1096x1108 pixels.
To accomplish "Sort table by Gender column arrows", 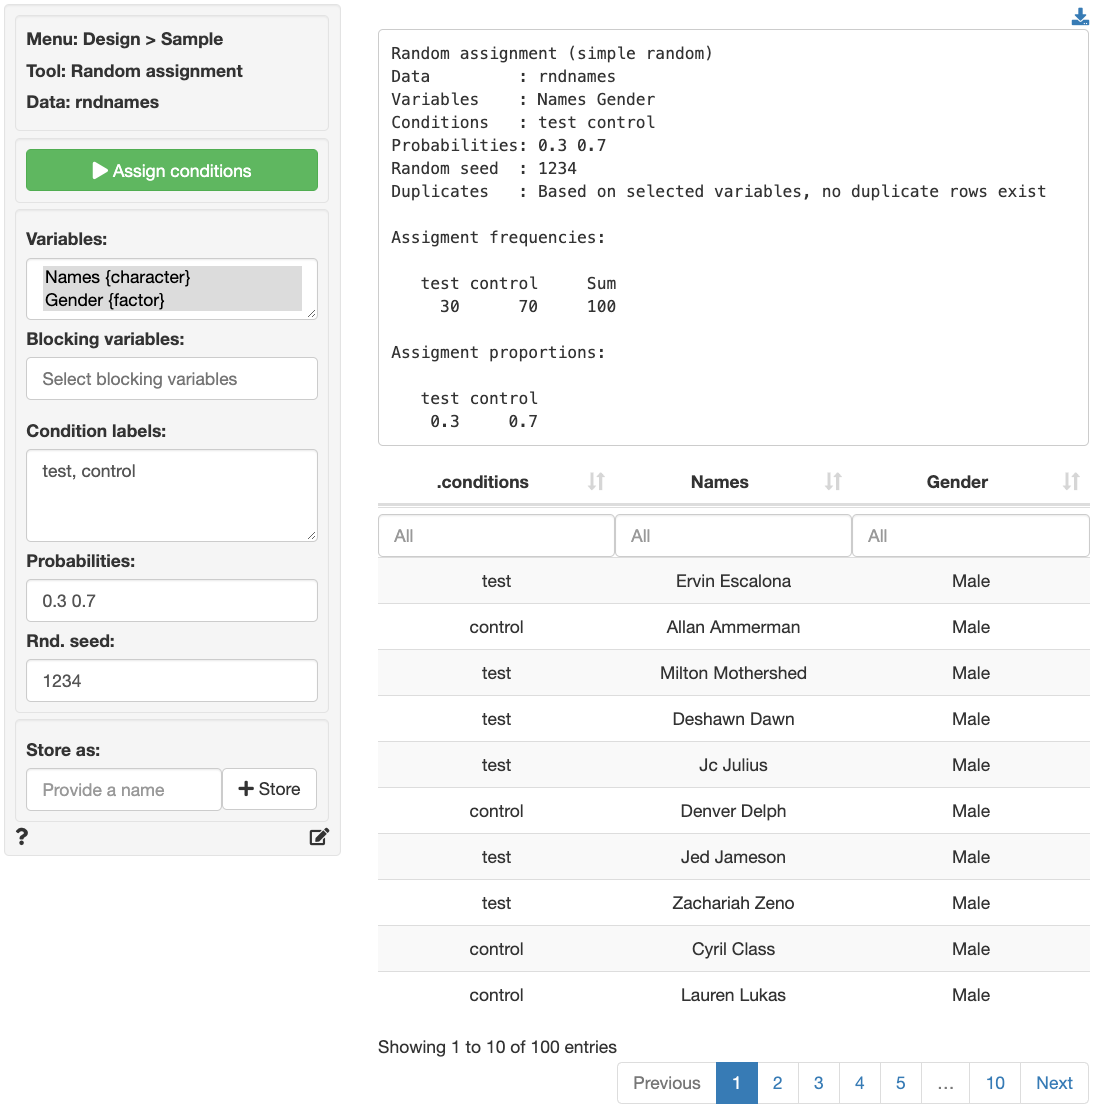I will pos(1071,482).
